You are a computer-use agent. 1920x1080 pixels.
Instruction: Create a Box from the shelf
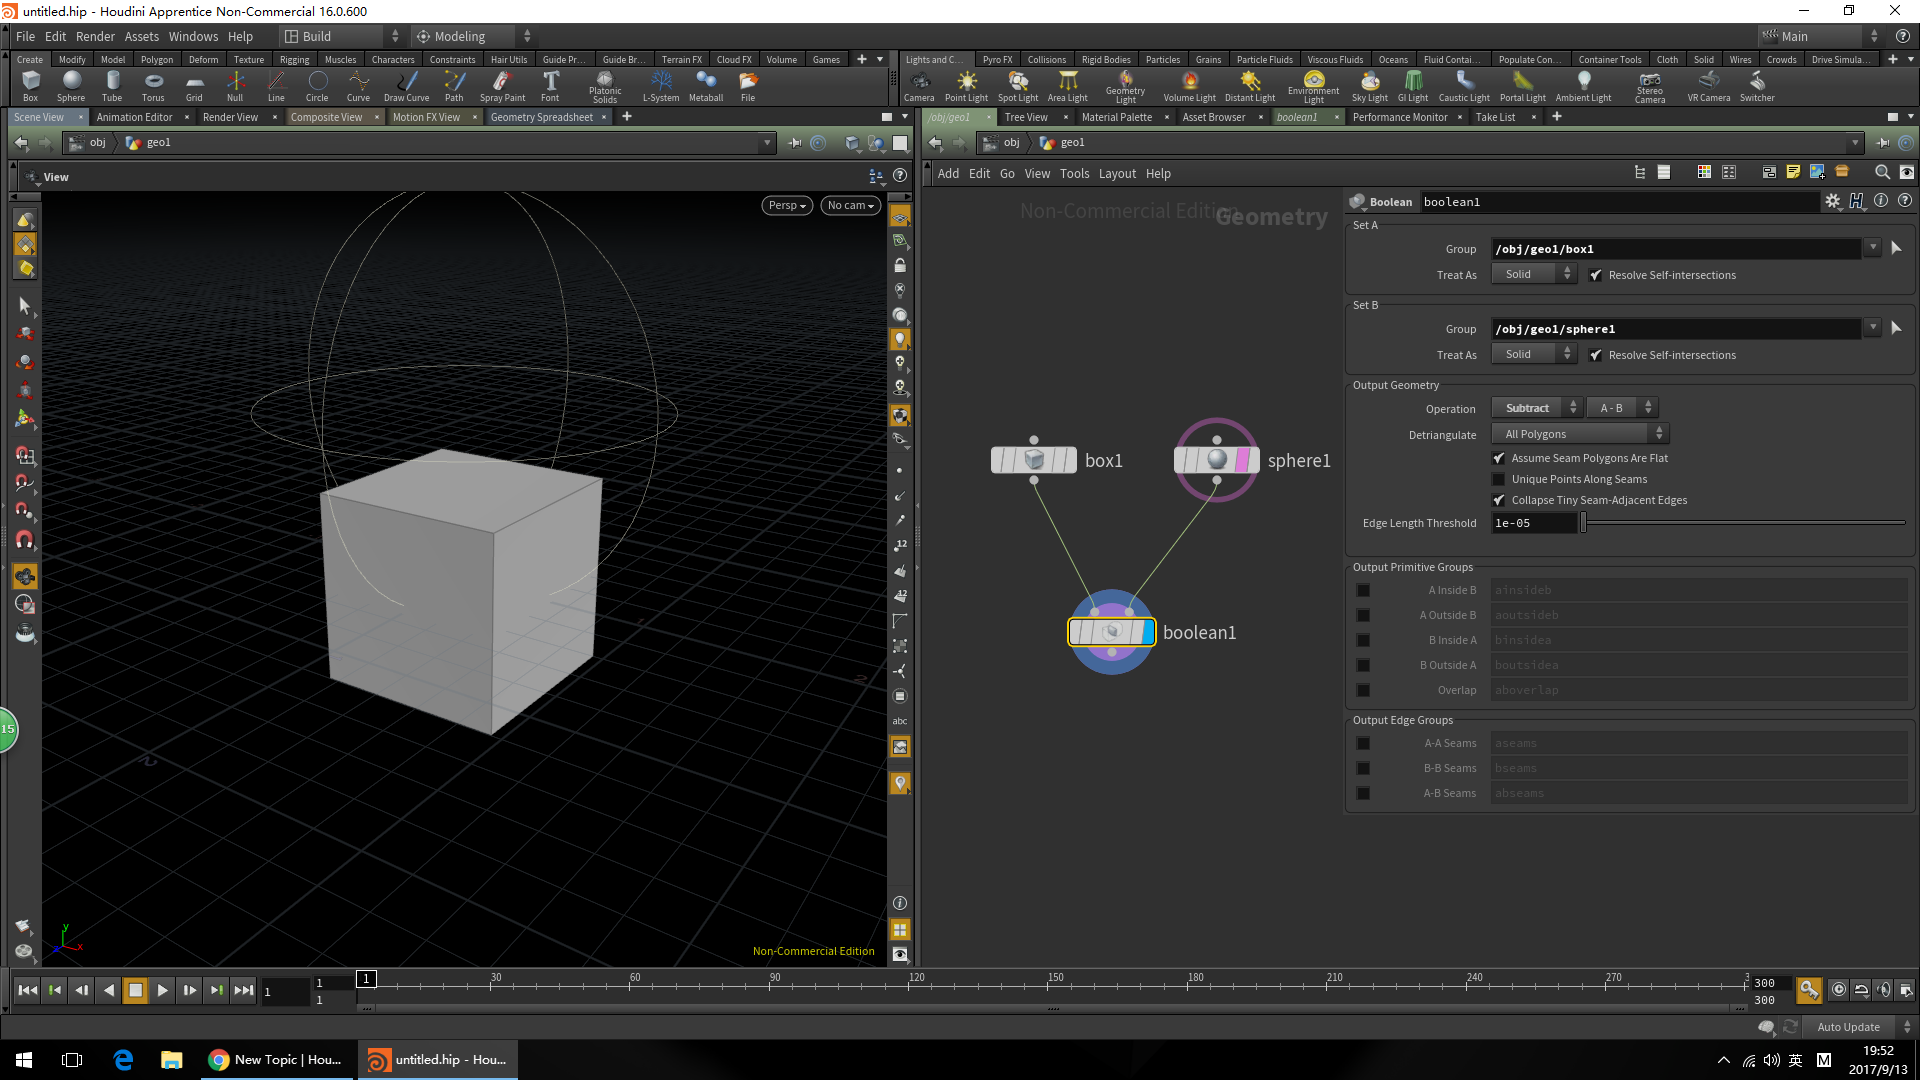pyautogui.click(x=31, y=86)
